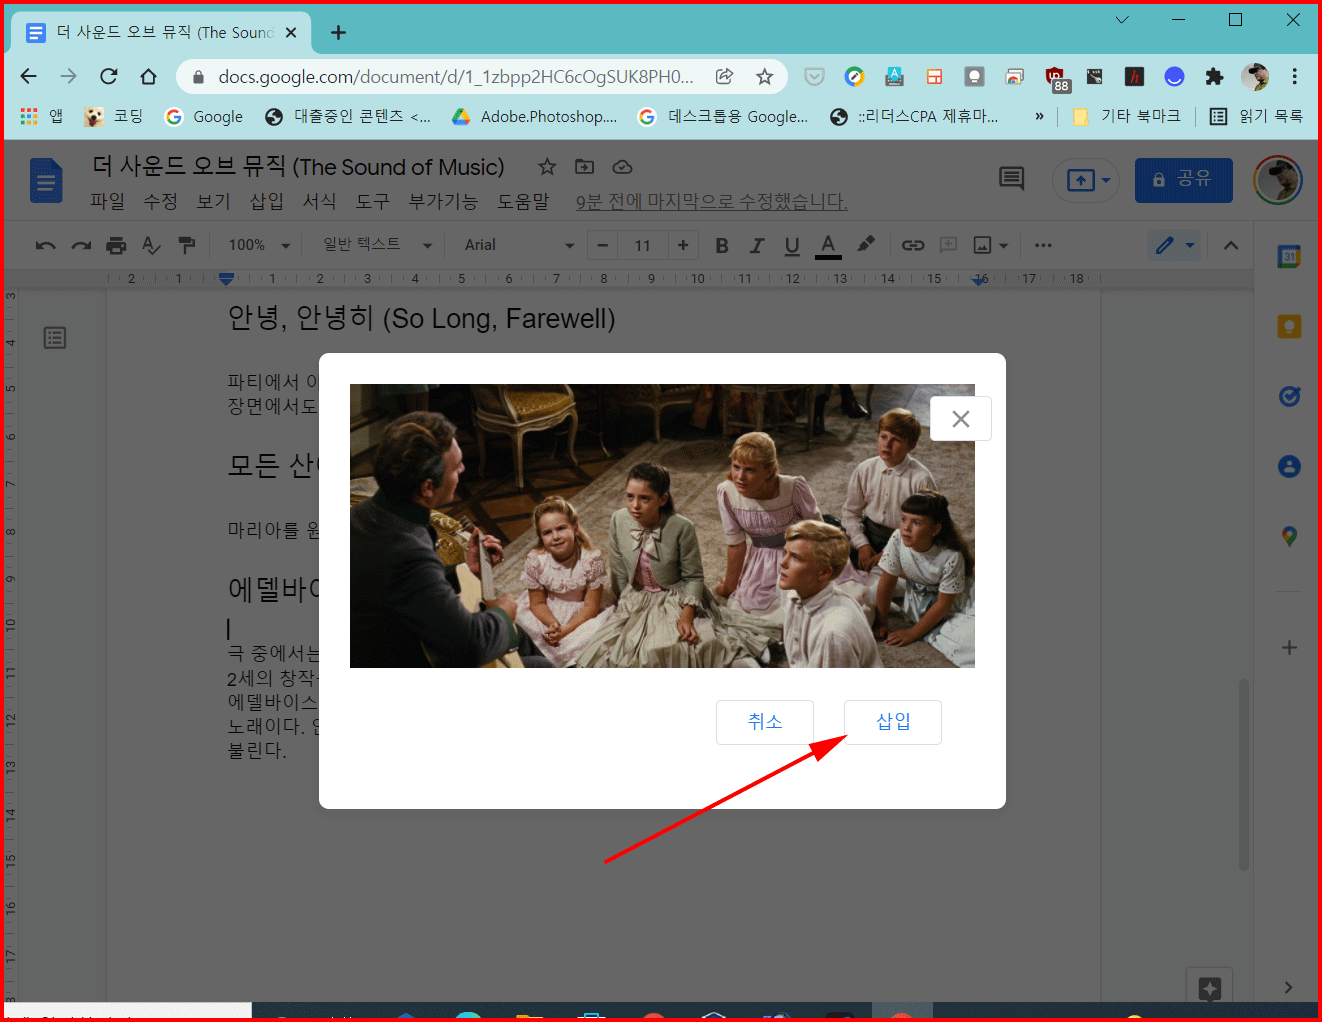Image resolution: width=1322 pixels, height=1022 pixels.
Task: Click the font size field showing 11
Action: 643,245
